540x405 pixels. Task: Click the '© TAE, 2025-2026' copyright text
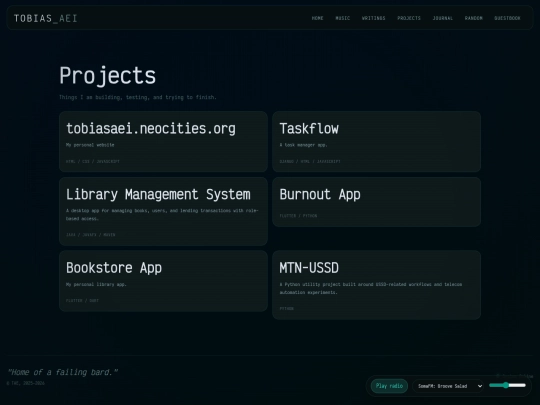pos(26,383)
